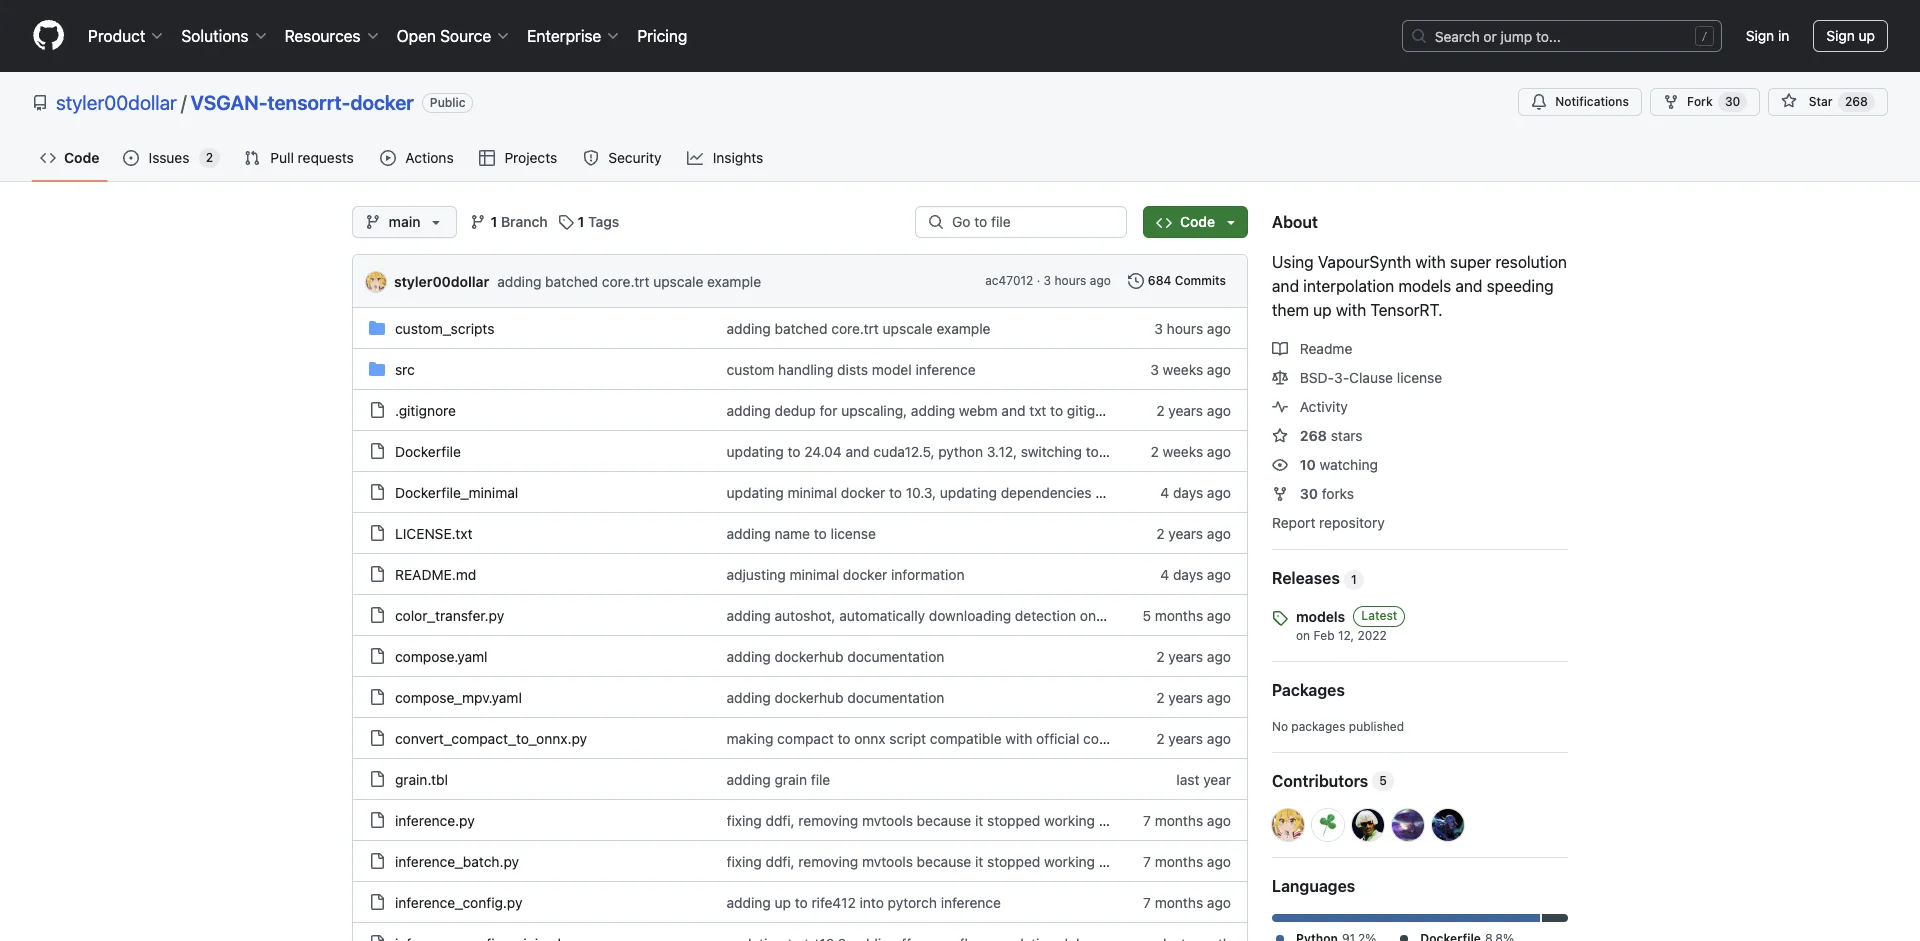Open convert_compact_to_onnx.py file
Screen dimensions: 1920x941
point(490,739)
